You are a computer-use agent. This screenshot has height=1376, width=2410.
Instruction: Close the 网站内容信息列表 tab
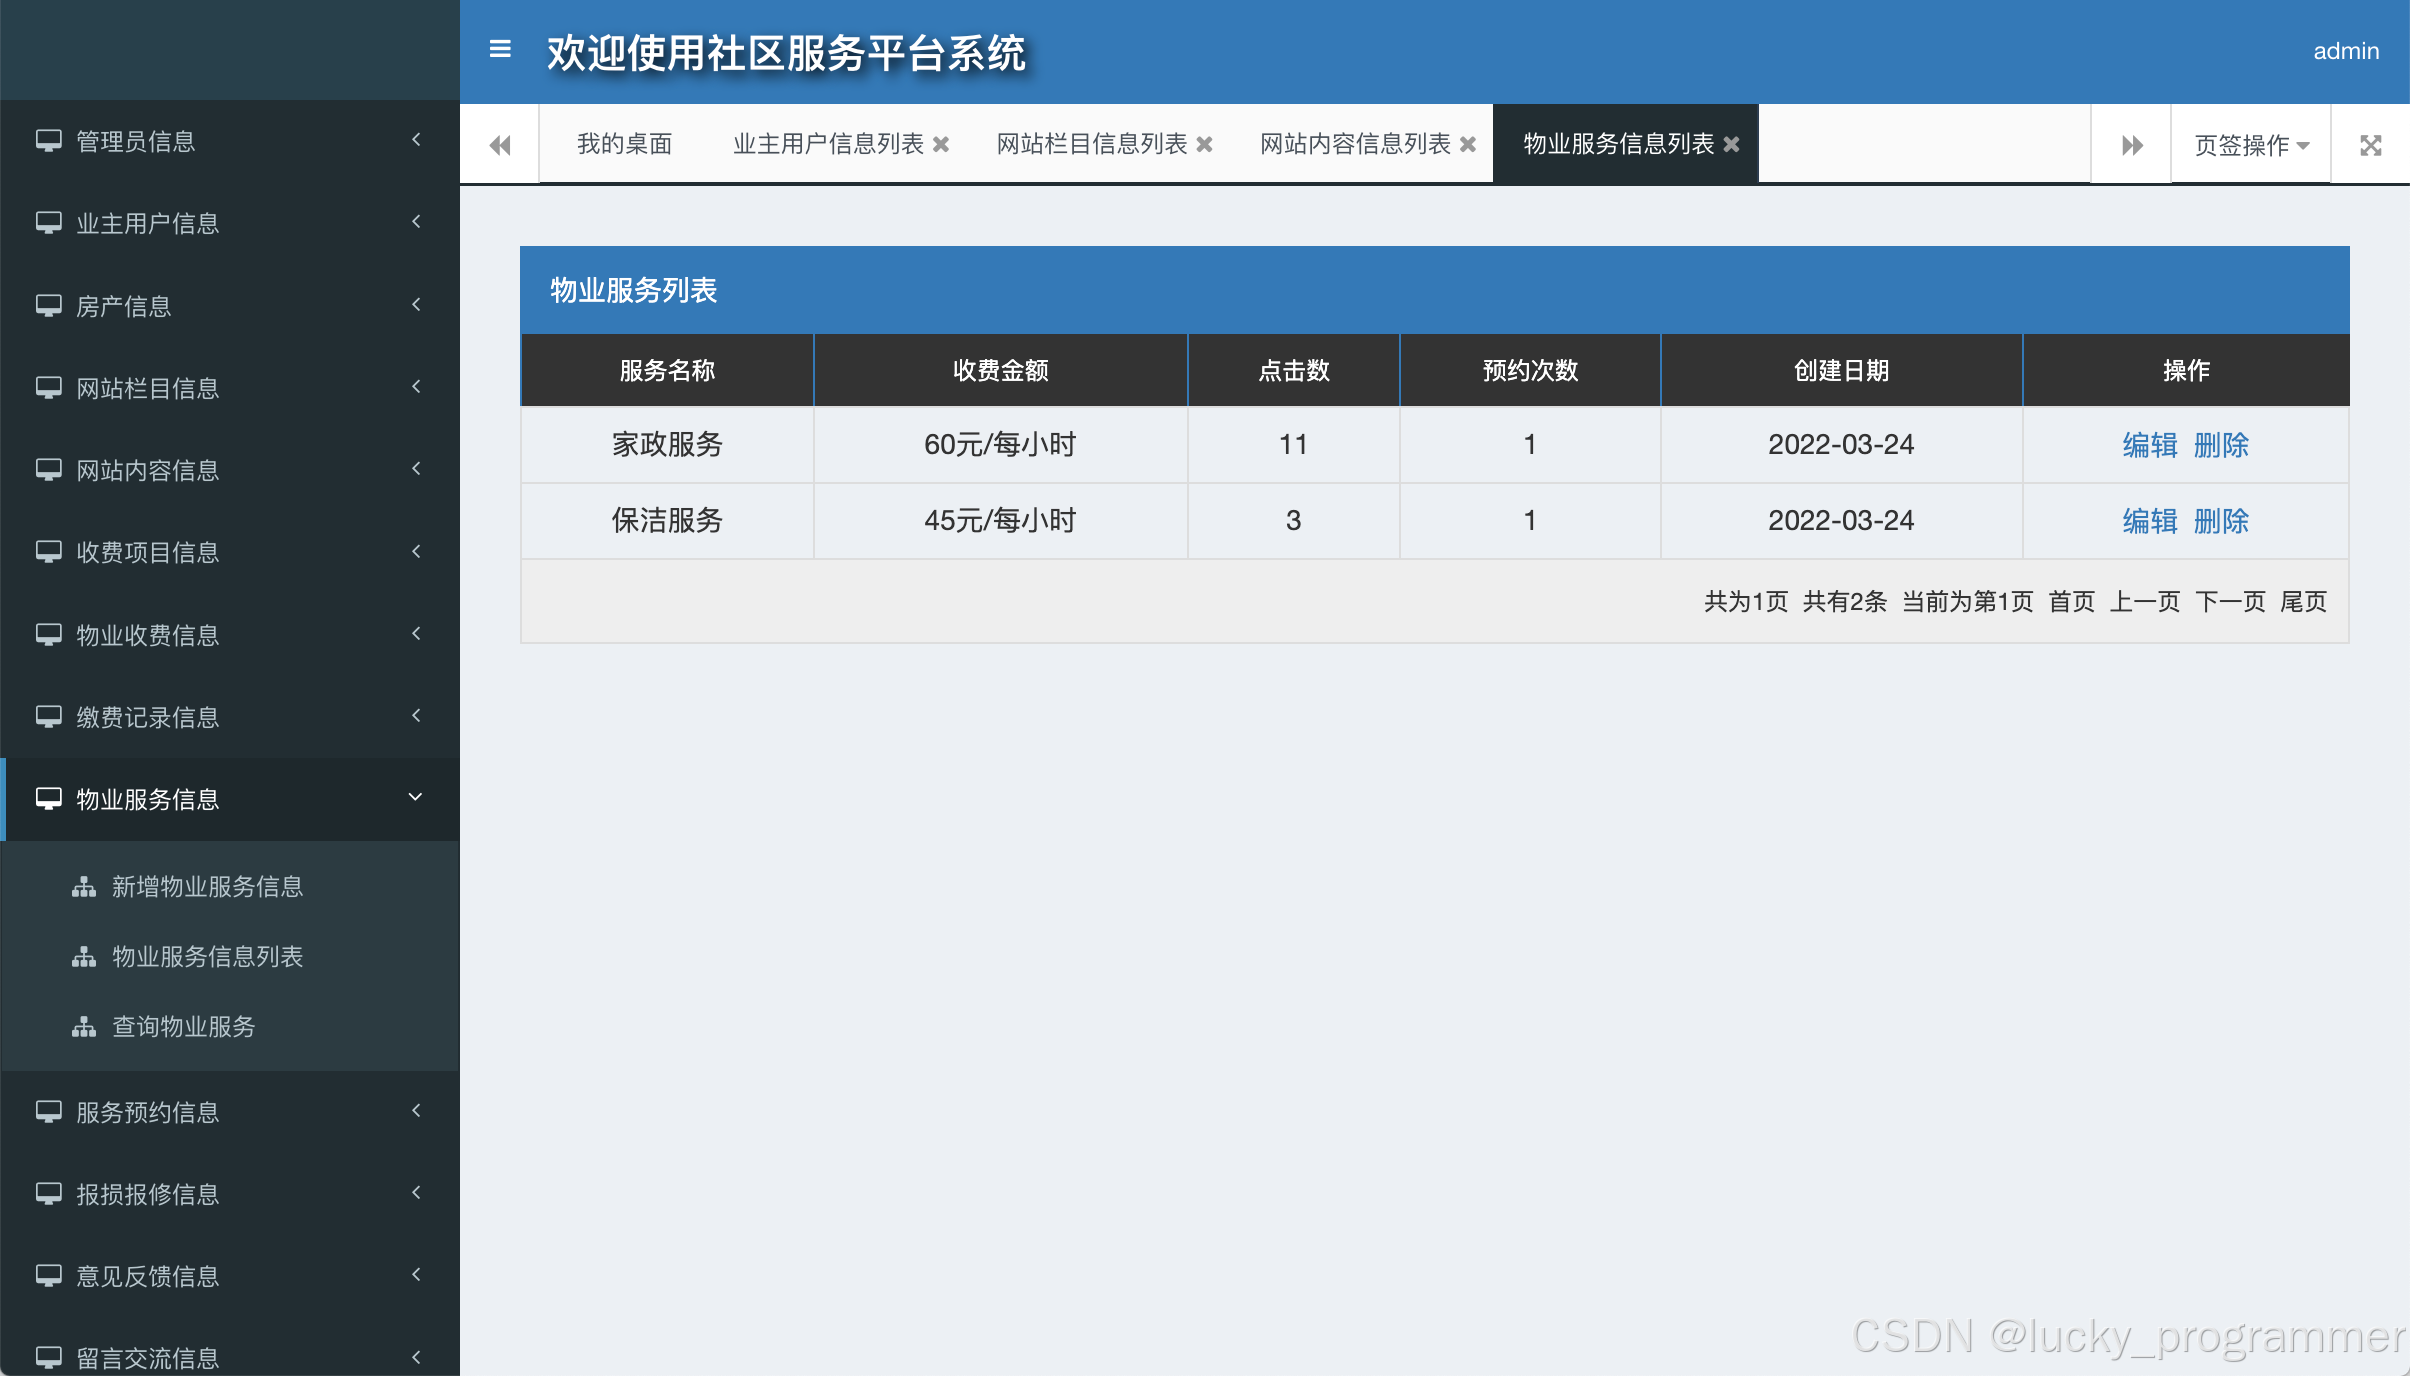(x=1468, y=145)
